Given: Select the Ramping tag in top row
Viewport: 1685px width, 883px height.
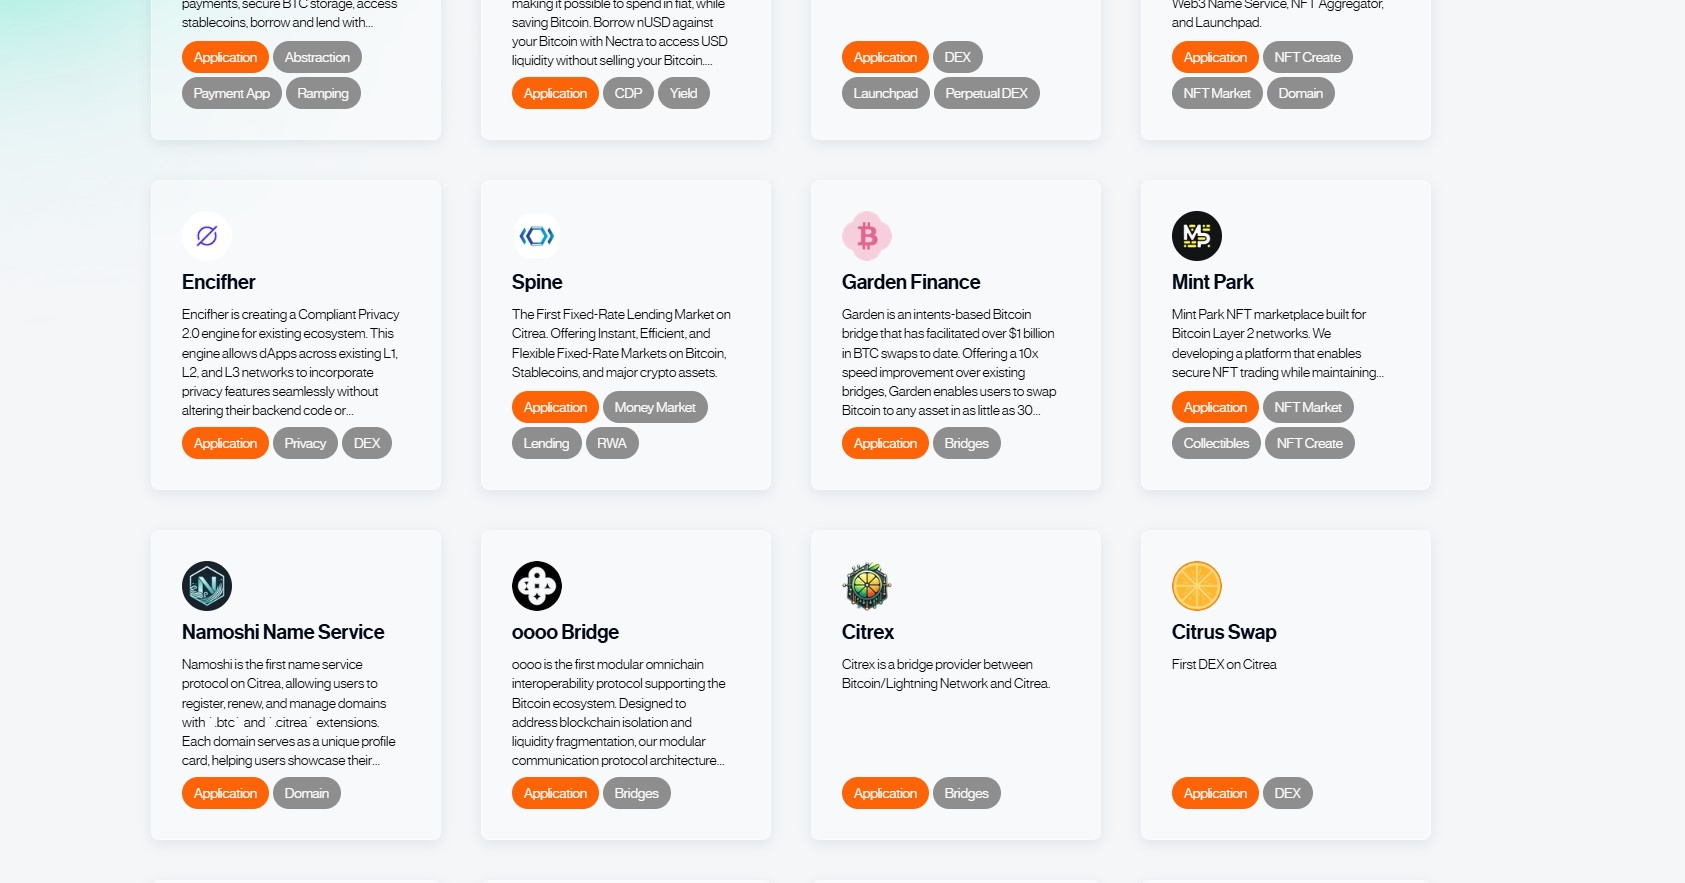Looking at the screenshot, I should tap(323, 93).
